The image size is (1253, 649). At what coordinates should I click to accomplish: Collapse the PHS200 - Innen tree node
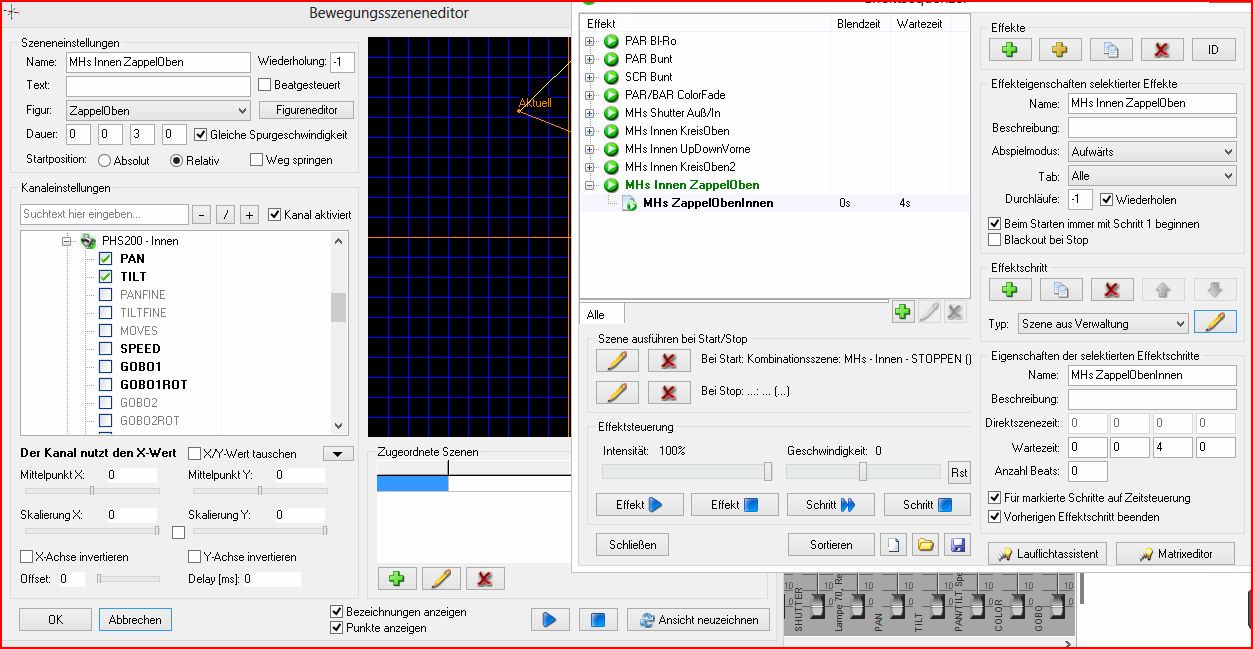pyautogui.click(x=67, y=241)
